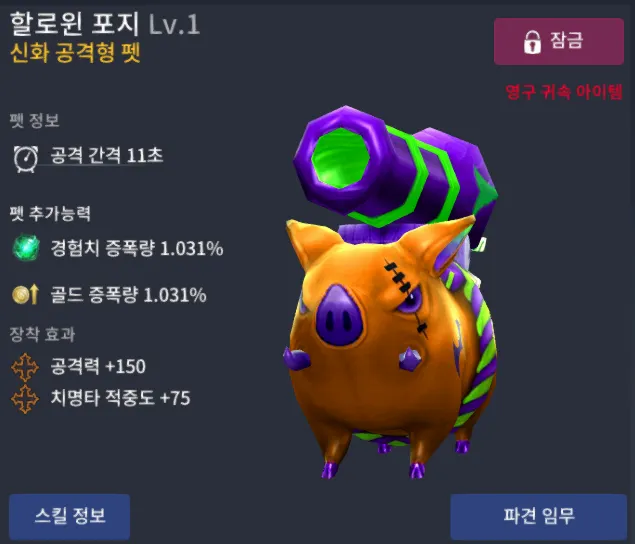Click the padlock icon on 잠금 button
The width and height of the screenshot is (635, 544).
[x=532, y=42]
